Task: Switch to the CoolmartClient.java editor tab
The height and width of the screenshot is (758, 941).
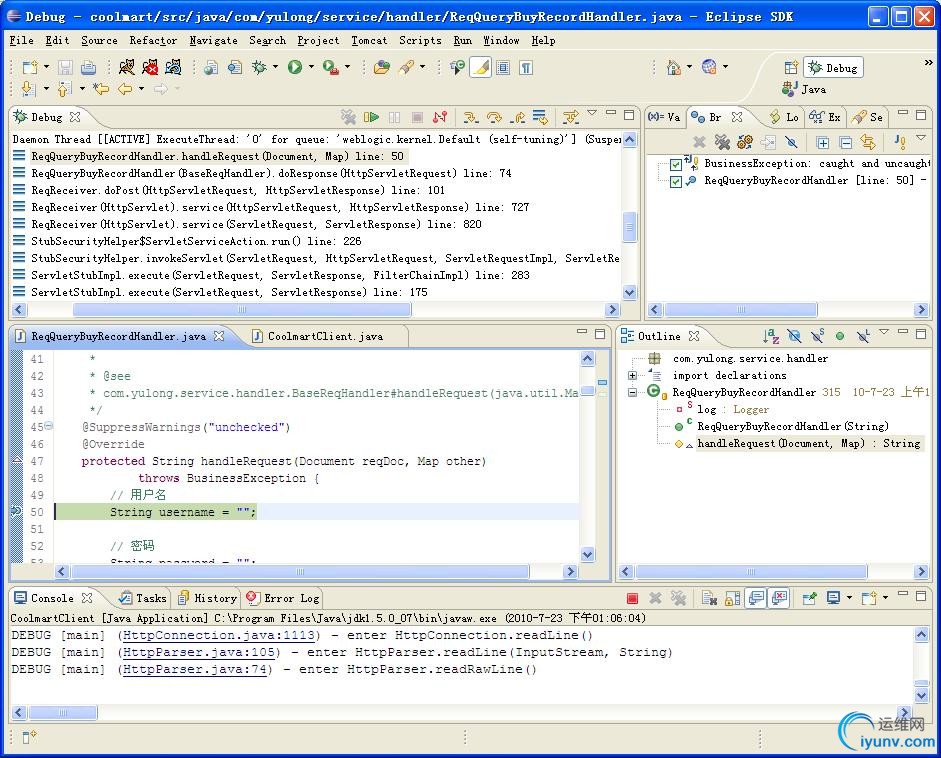Action: point(325,336)
